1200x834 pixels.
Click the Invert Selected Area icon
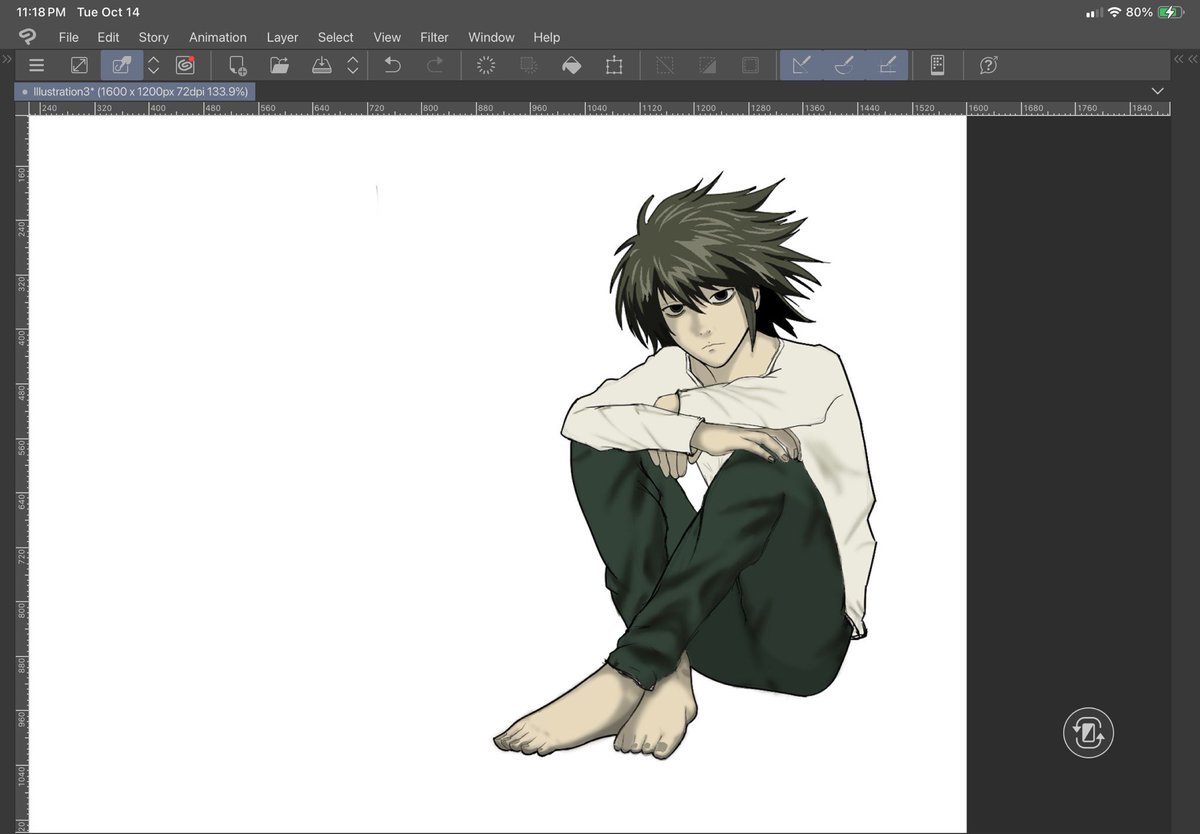708,65
